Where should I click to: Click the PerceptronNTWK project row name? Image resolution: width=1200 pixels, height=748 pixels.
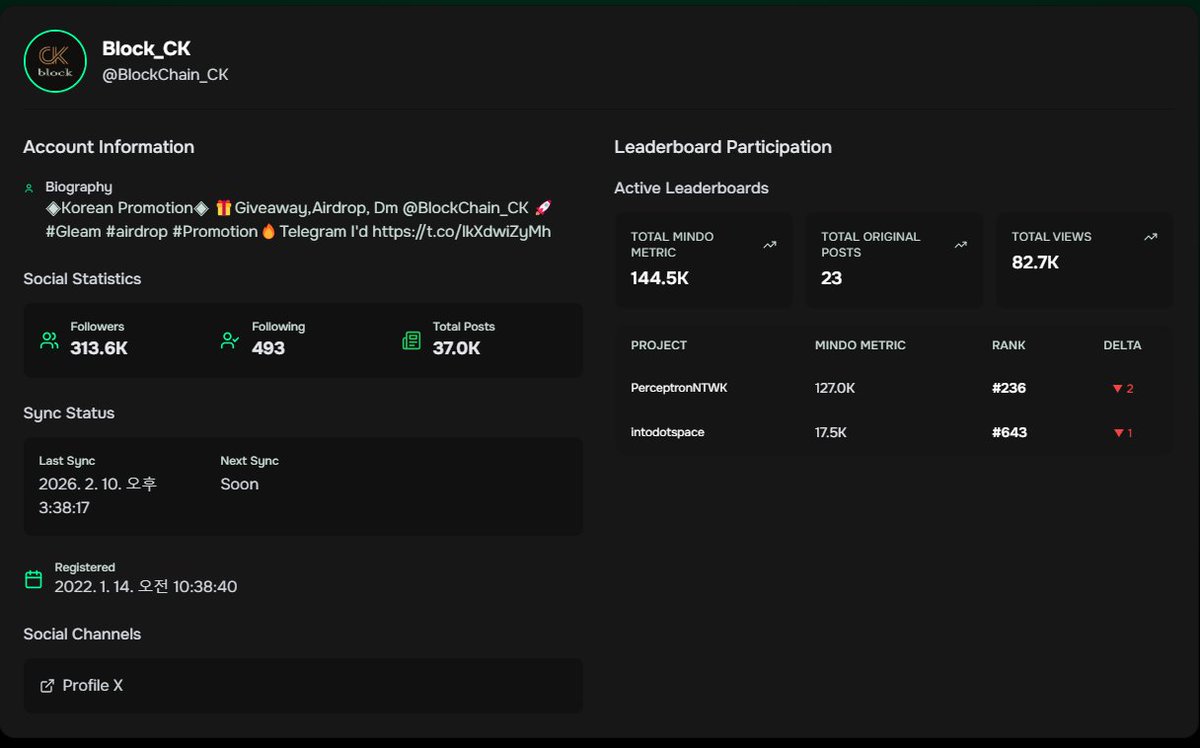[679, 388]
